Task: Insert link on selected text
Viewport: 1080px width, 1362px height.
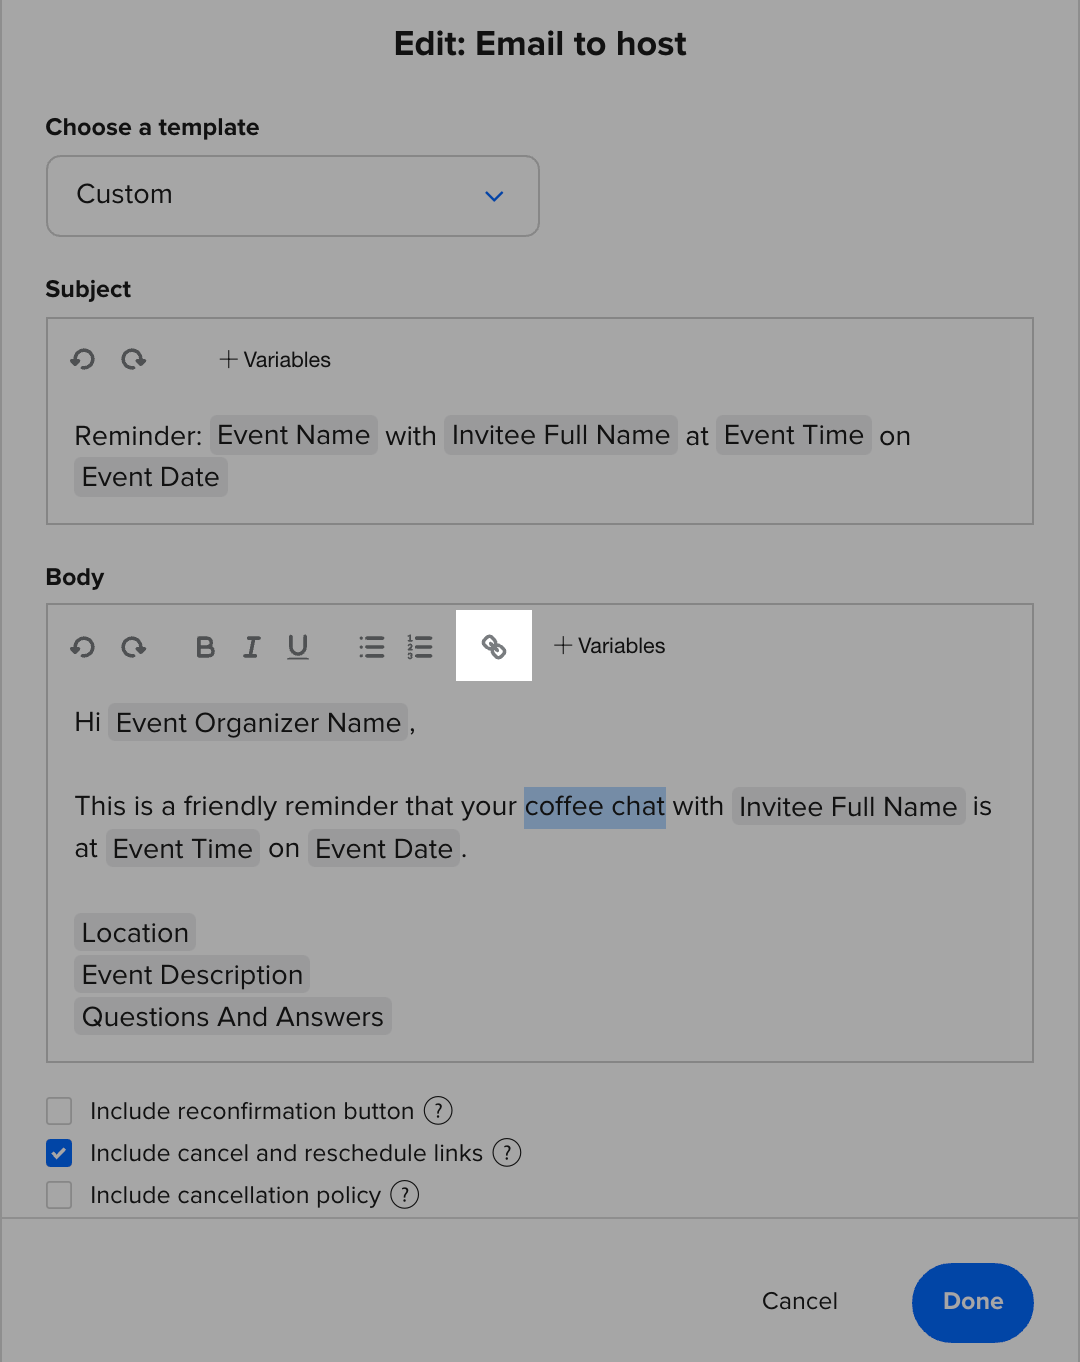Action: 494,646
